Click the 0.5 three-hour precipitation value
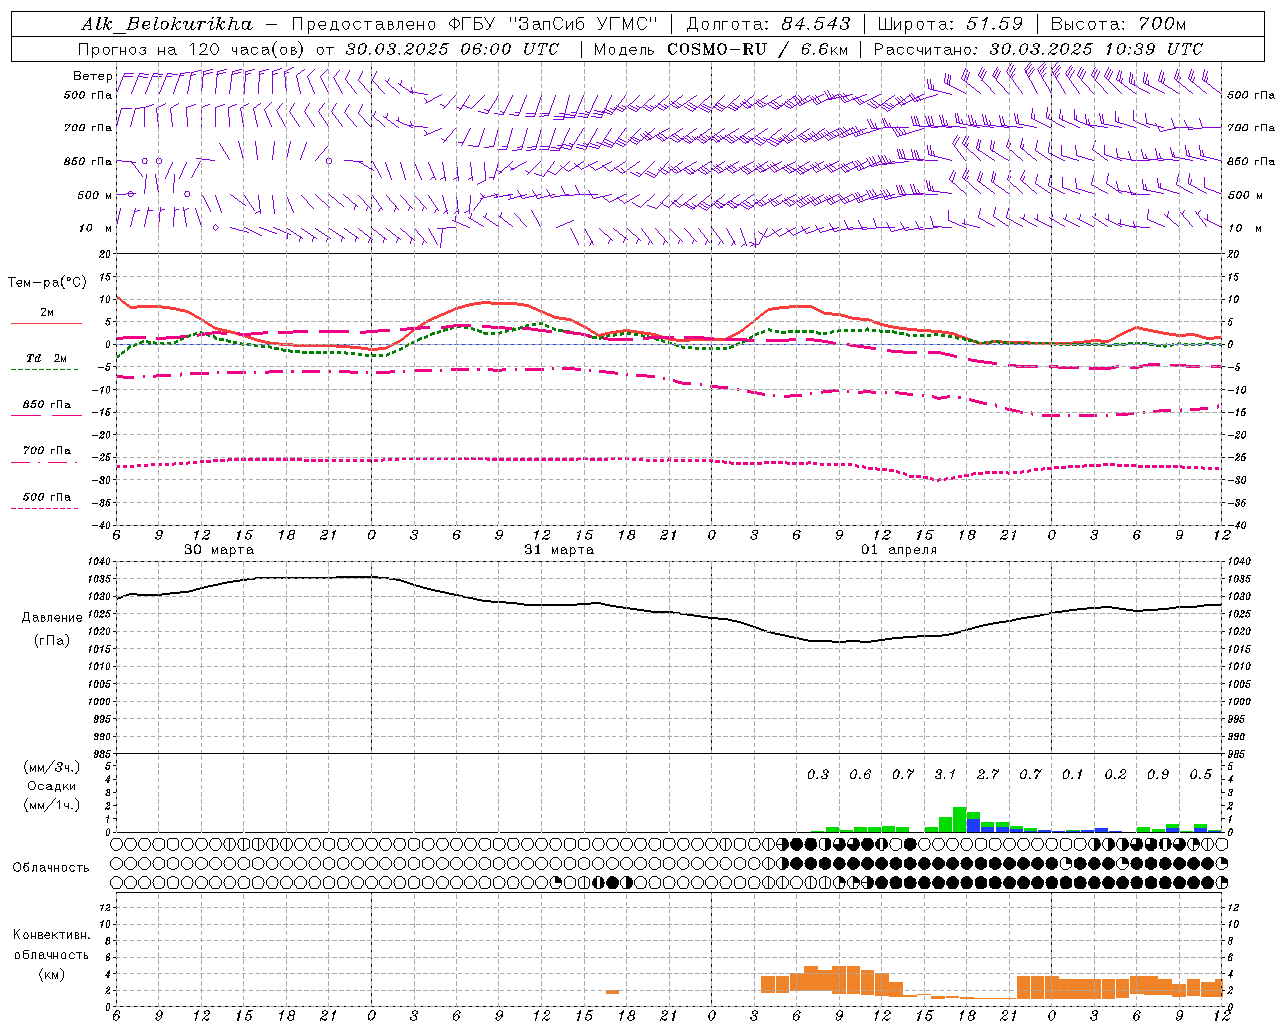The height and width of the screenshot is (1024, 1280). pos(1201,774)
